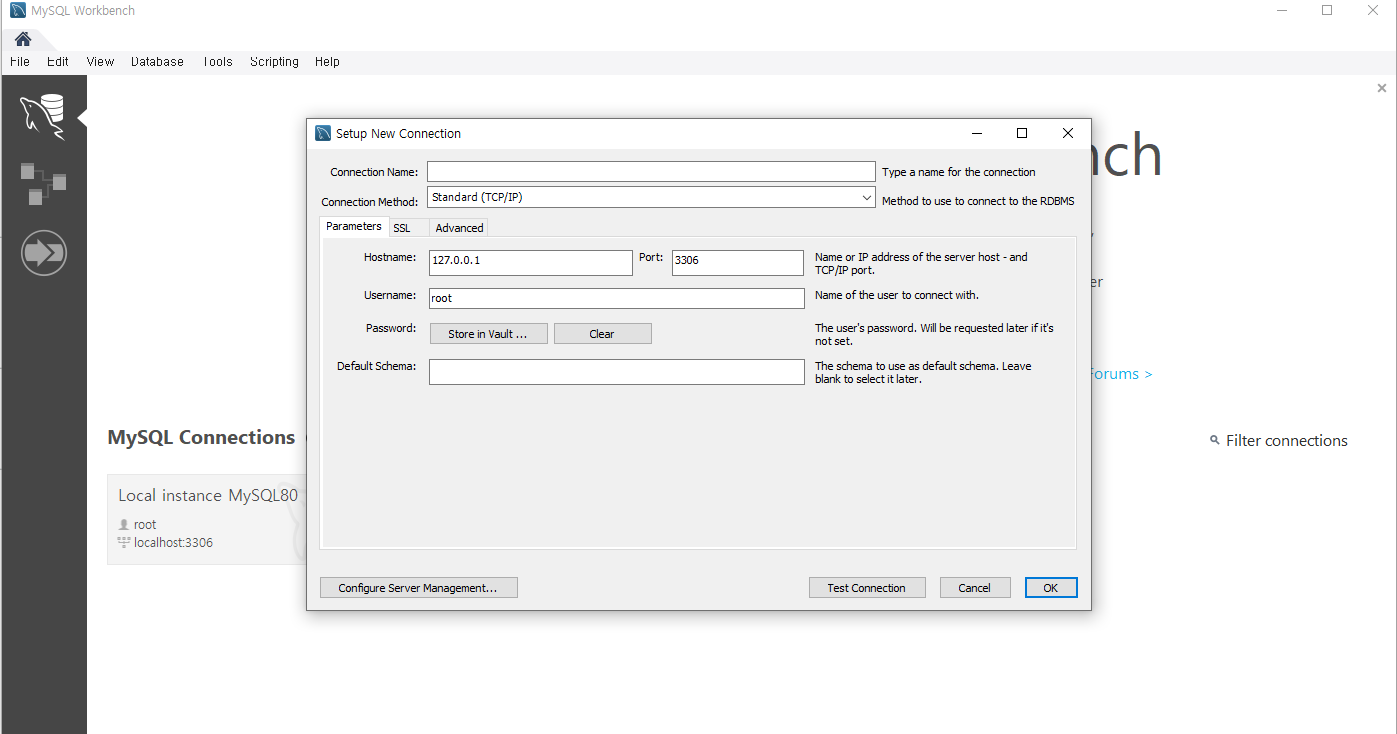Open Configure Server Management

point(418,588)
